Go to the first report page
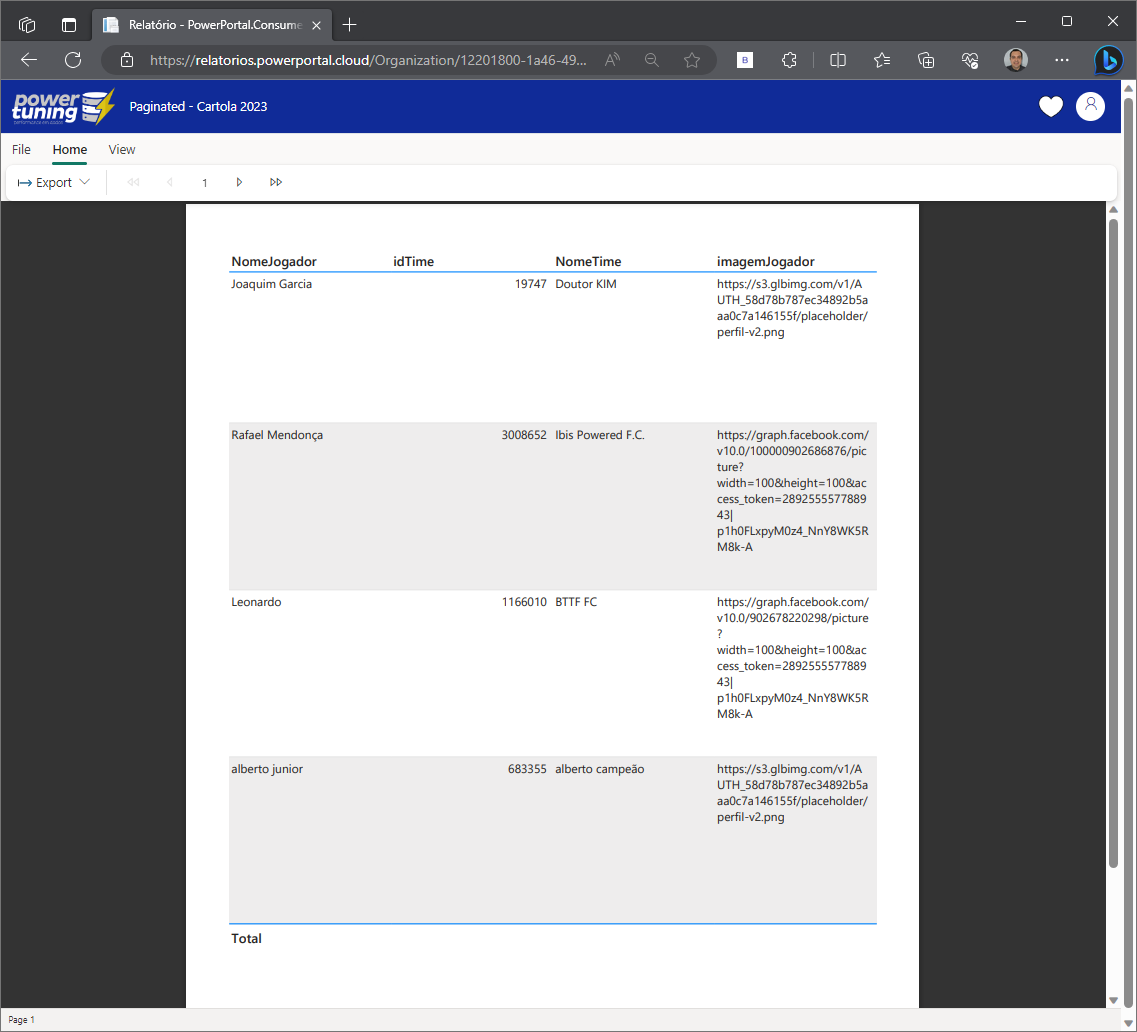This screenshot has height=1032, width=1137. tap(133, 182)
